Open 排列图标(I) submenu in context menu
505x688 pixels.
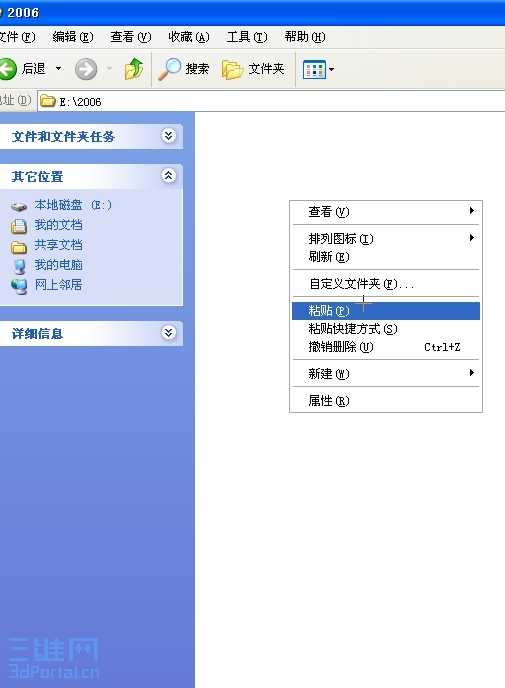pyautogui.click(x=386, y=239)
